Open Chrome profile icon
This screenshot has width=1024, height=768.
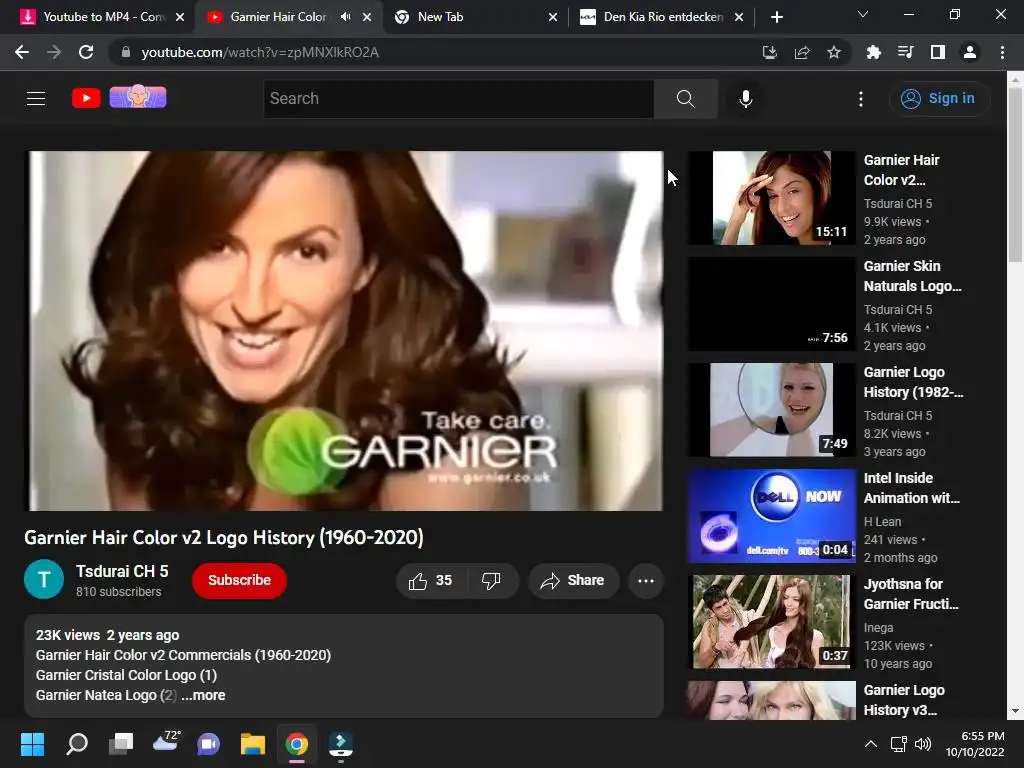point(970,52)
